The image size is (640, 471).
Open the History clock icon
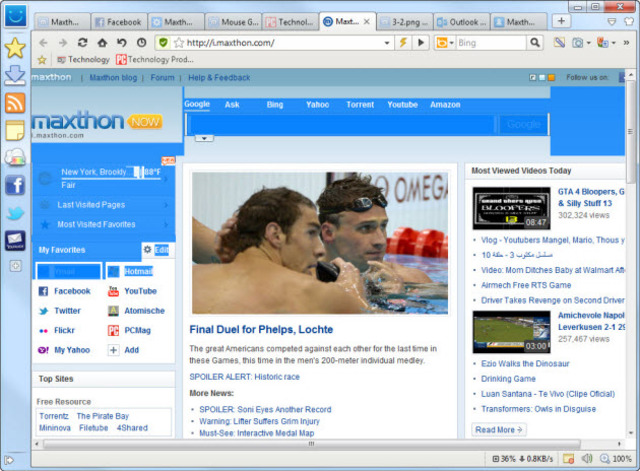point(142,42)
